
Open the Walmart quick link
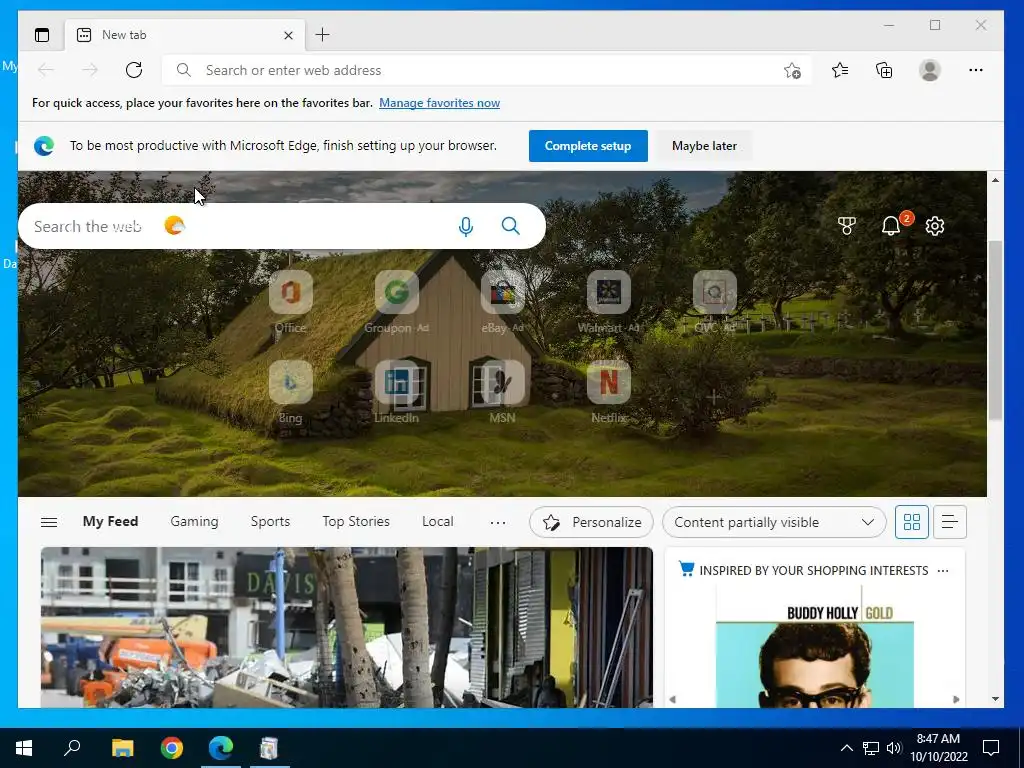tap(609, 302)
